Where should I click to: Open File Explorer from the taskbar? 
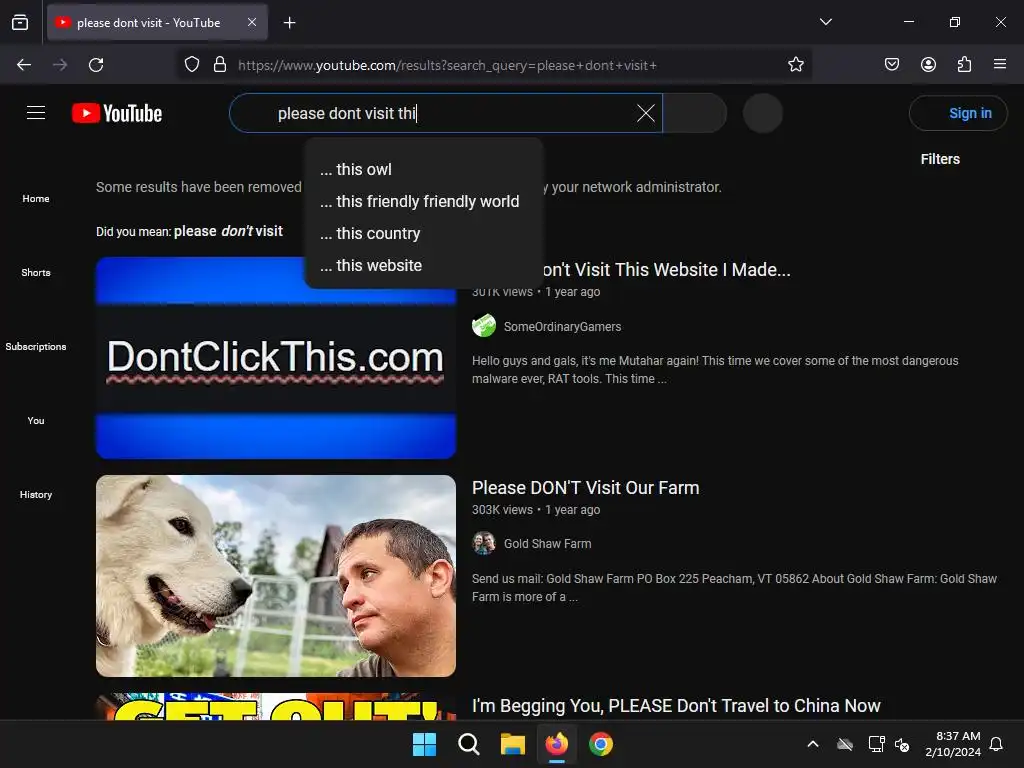pyautogui.click(x=513, y=744)
